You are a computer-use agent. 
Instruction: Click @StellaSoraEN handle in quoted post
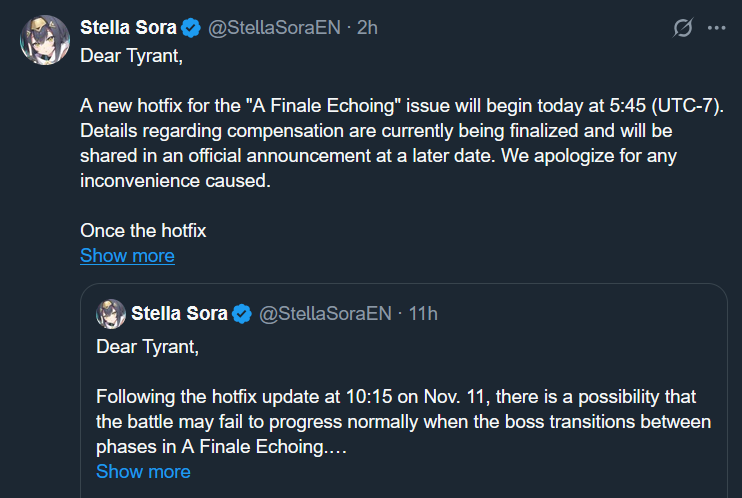pyautogui.click(x=324, y=314)
